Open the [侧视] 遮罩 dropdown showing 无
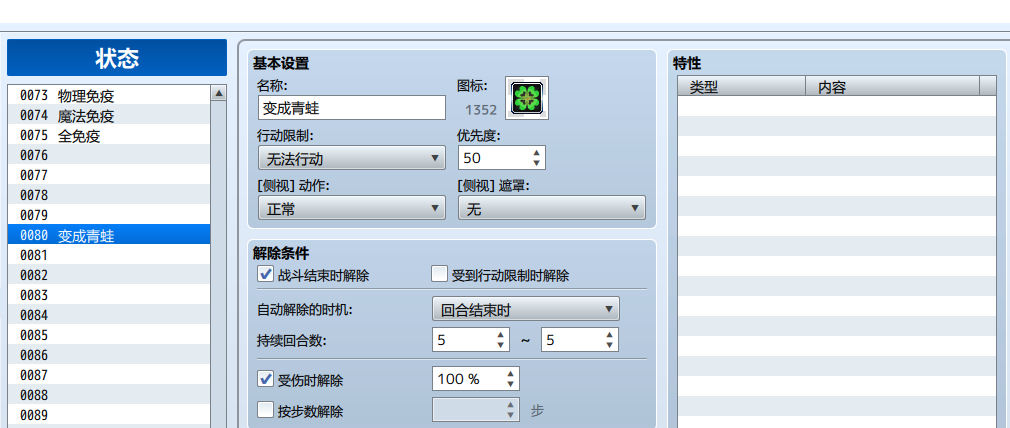 (x=552, y=208)
